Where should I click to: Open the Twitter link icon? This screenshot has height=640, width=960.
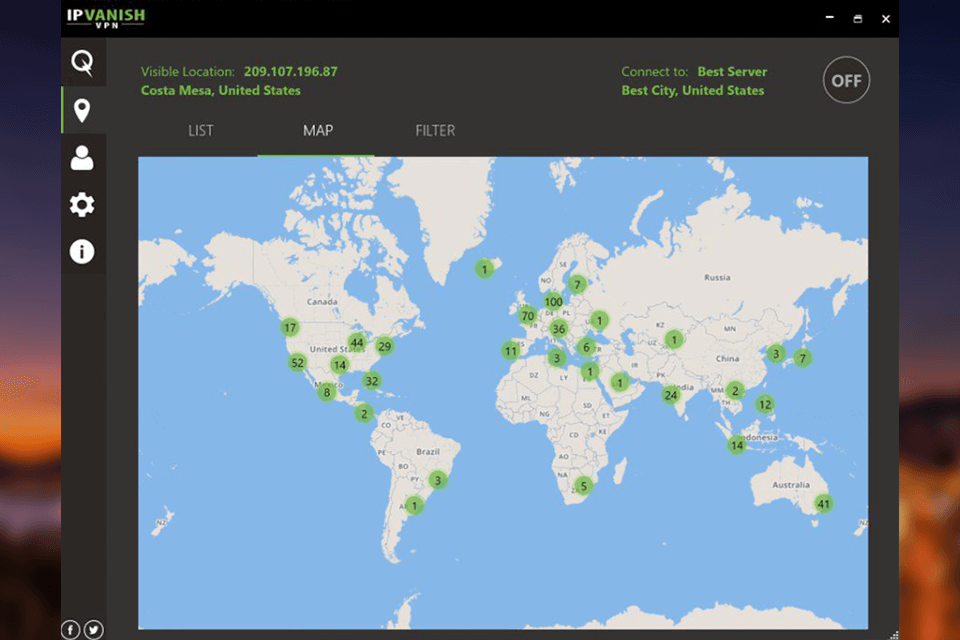94,630
